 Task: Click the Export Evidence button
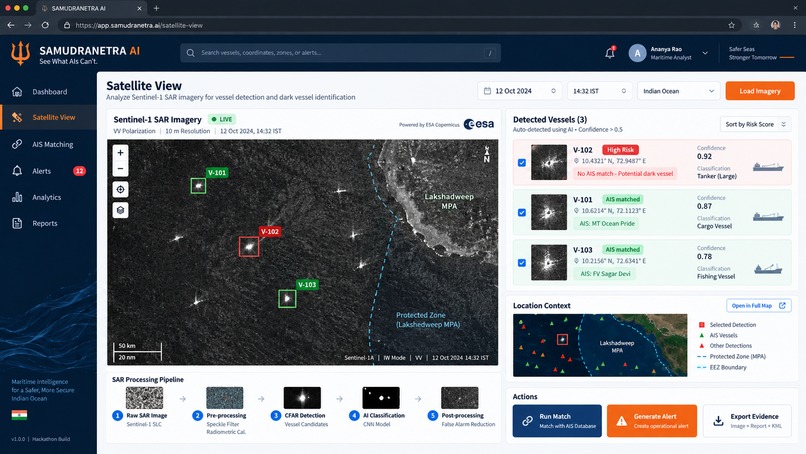tap(747, 421)
